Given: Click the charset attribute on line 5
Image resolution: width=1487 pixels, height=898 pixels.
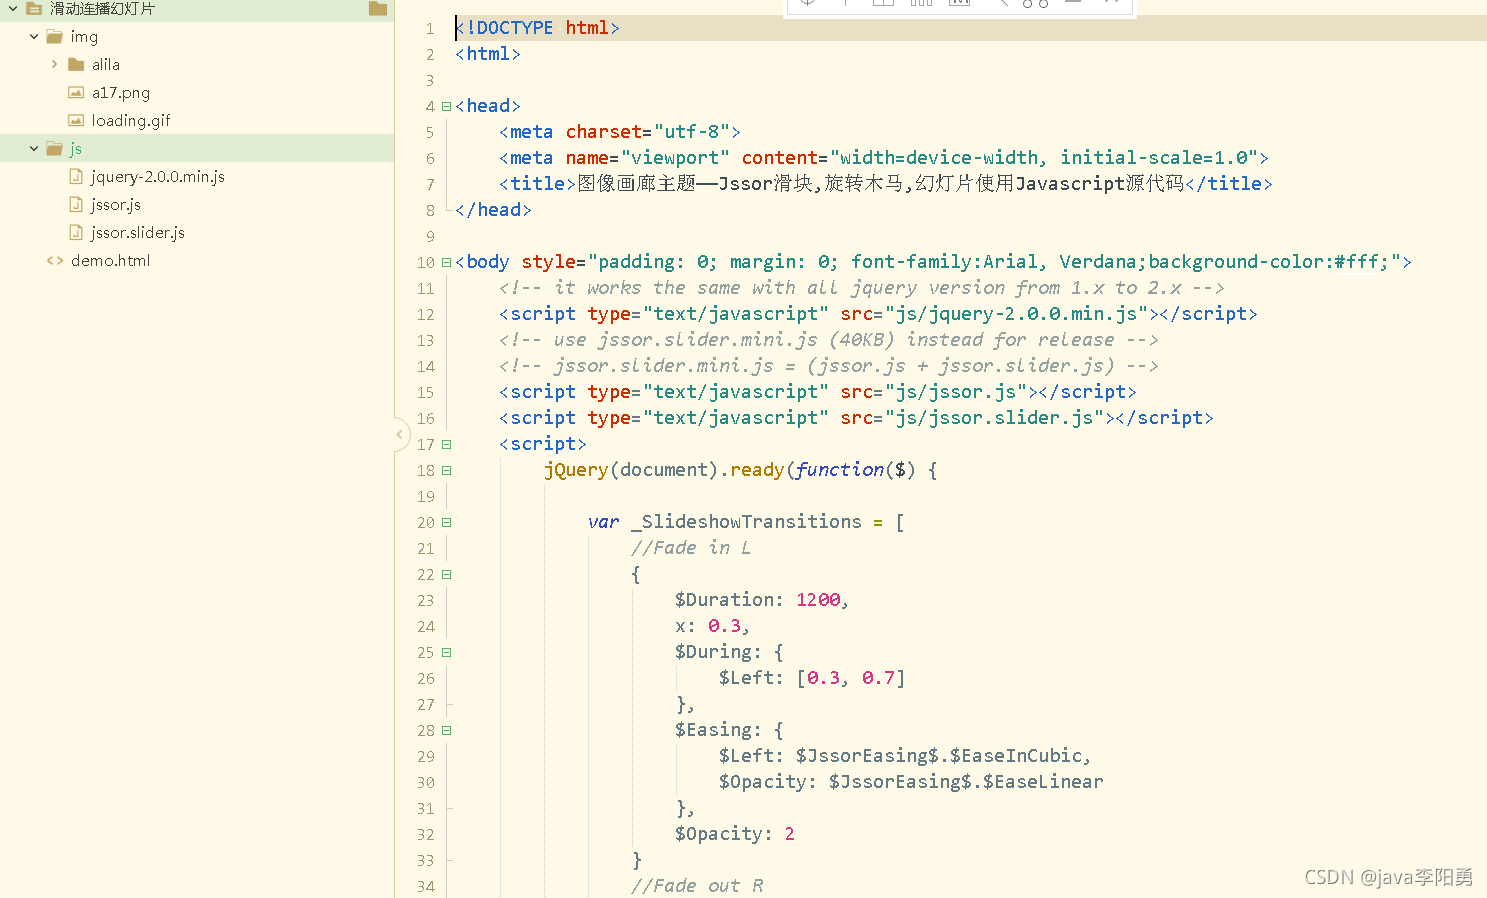Looking at the screenshot, I should coord(604,132).
